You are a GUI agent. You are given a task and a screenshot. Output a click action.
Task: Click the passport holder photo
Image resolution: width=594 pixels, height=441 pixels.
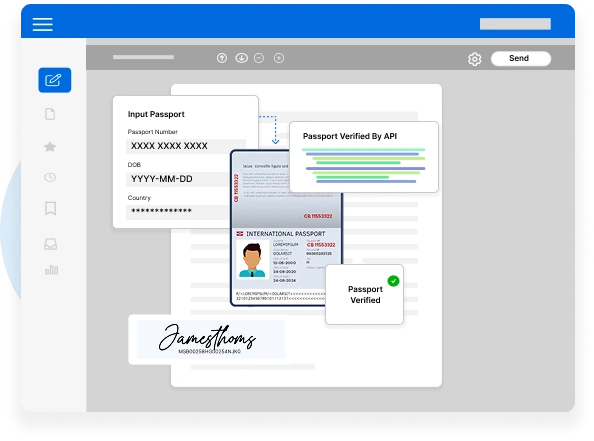pos(252,260)
